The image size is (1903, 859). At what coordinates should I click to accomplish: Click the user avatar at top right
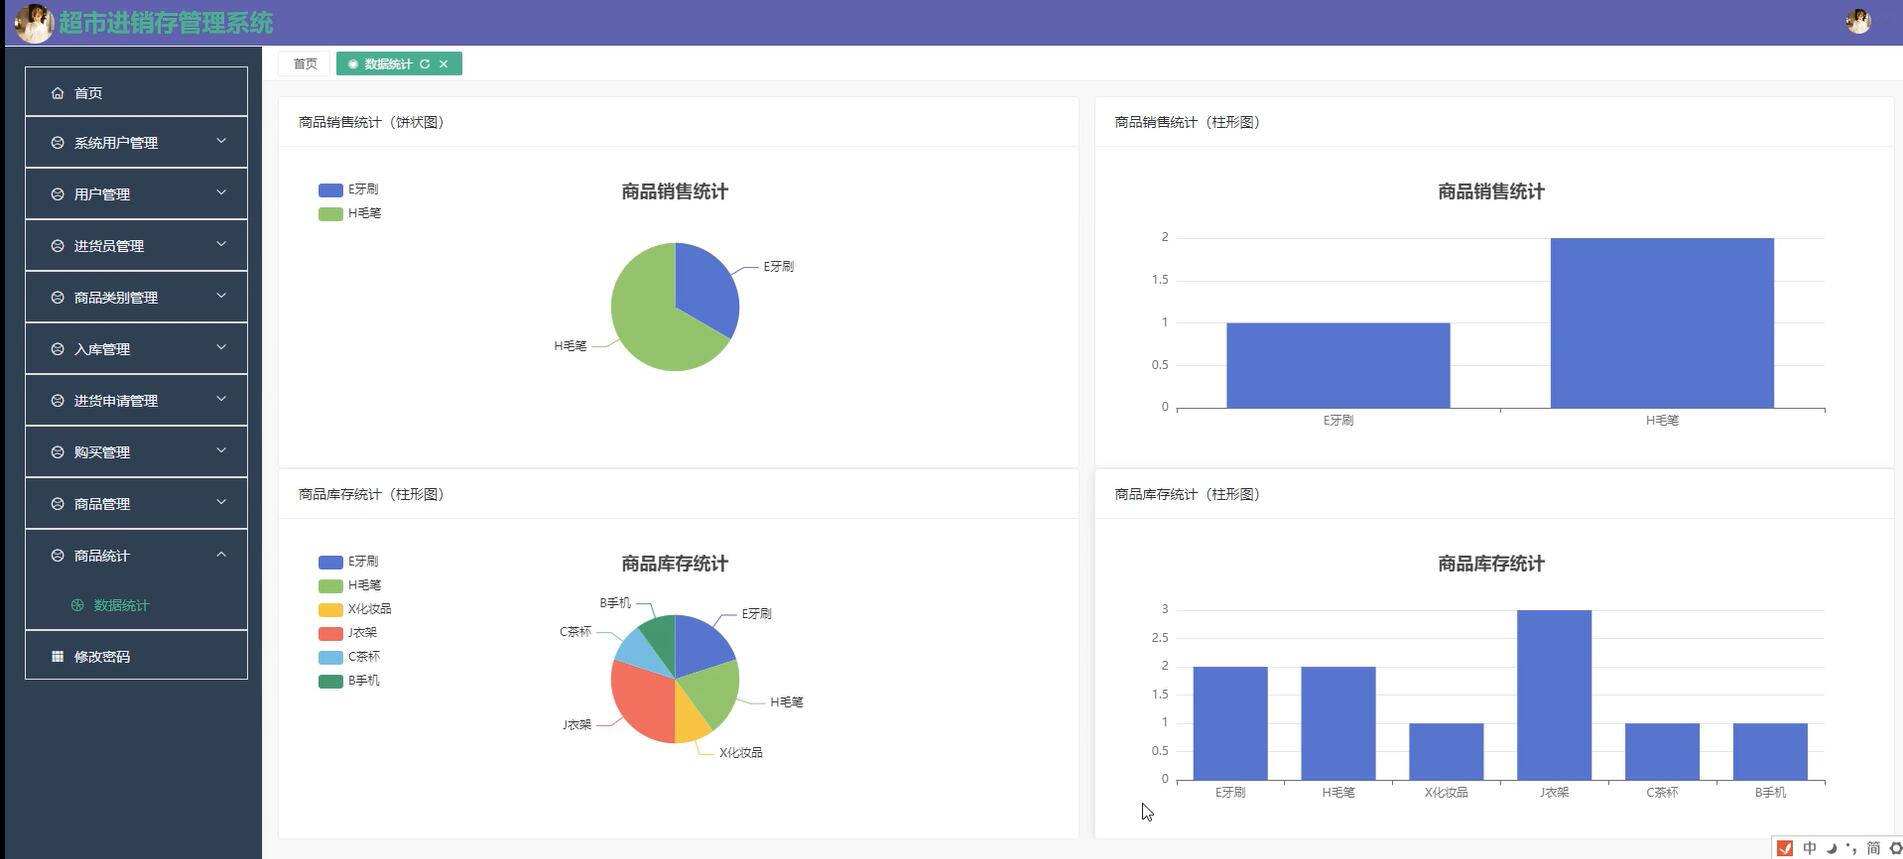click(1858, 21)
